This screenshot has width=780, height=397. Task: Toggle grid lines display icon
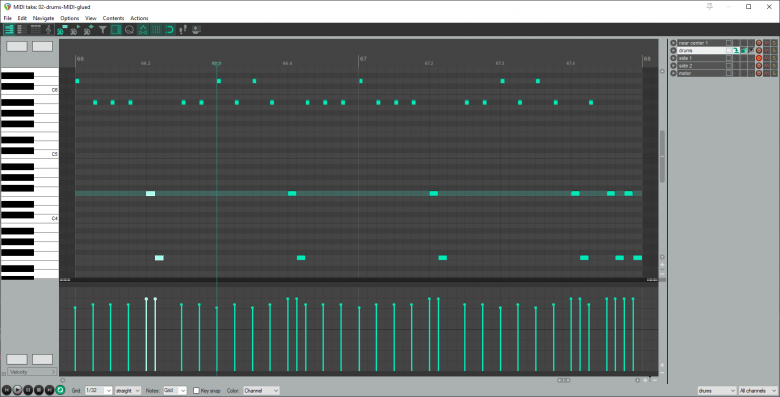(156, 30)
